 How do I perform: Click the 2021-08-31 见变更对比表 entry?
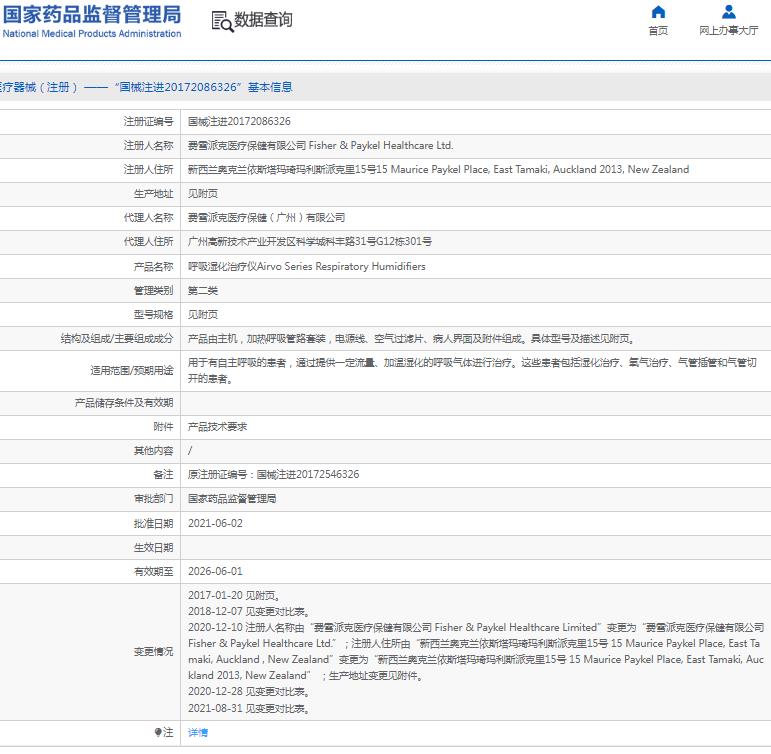pos(249,708)
